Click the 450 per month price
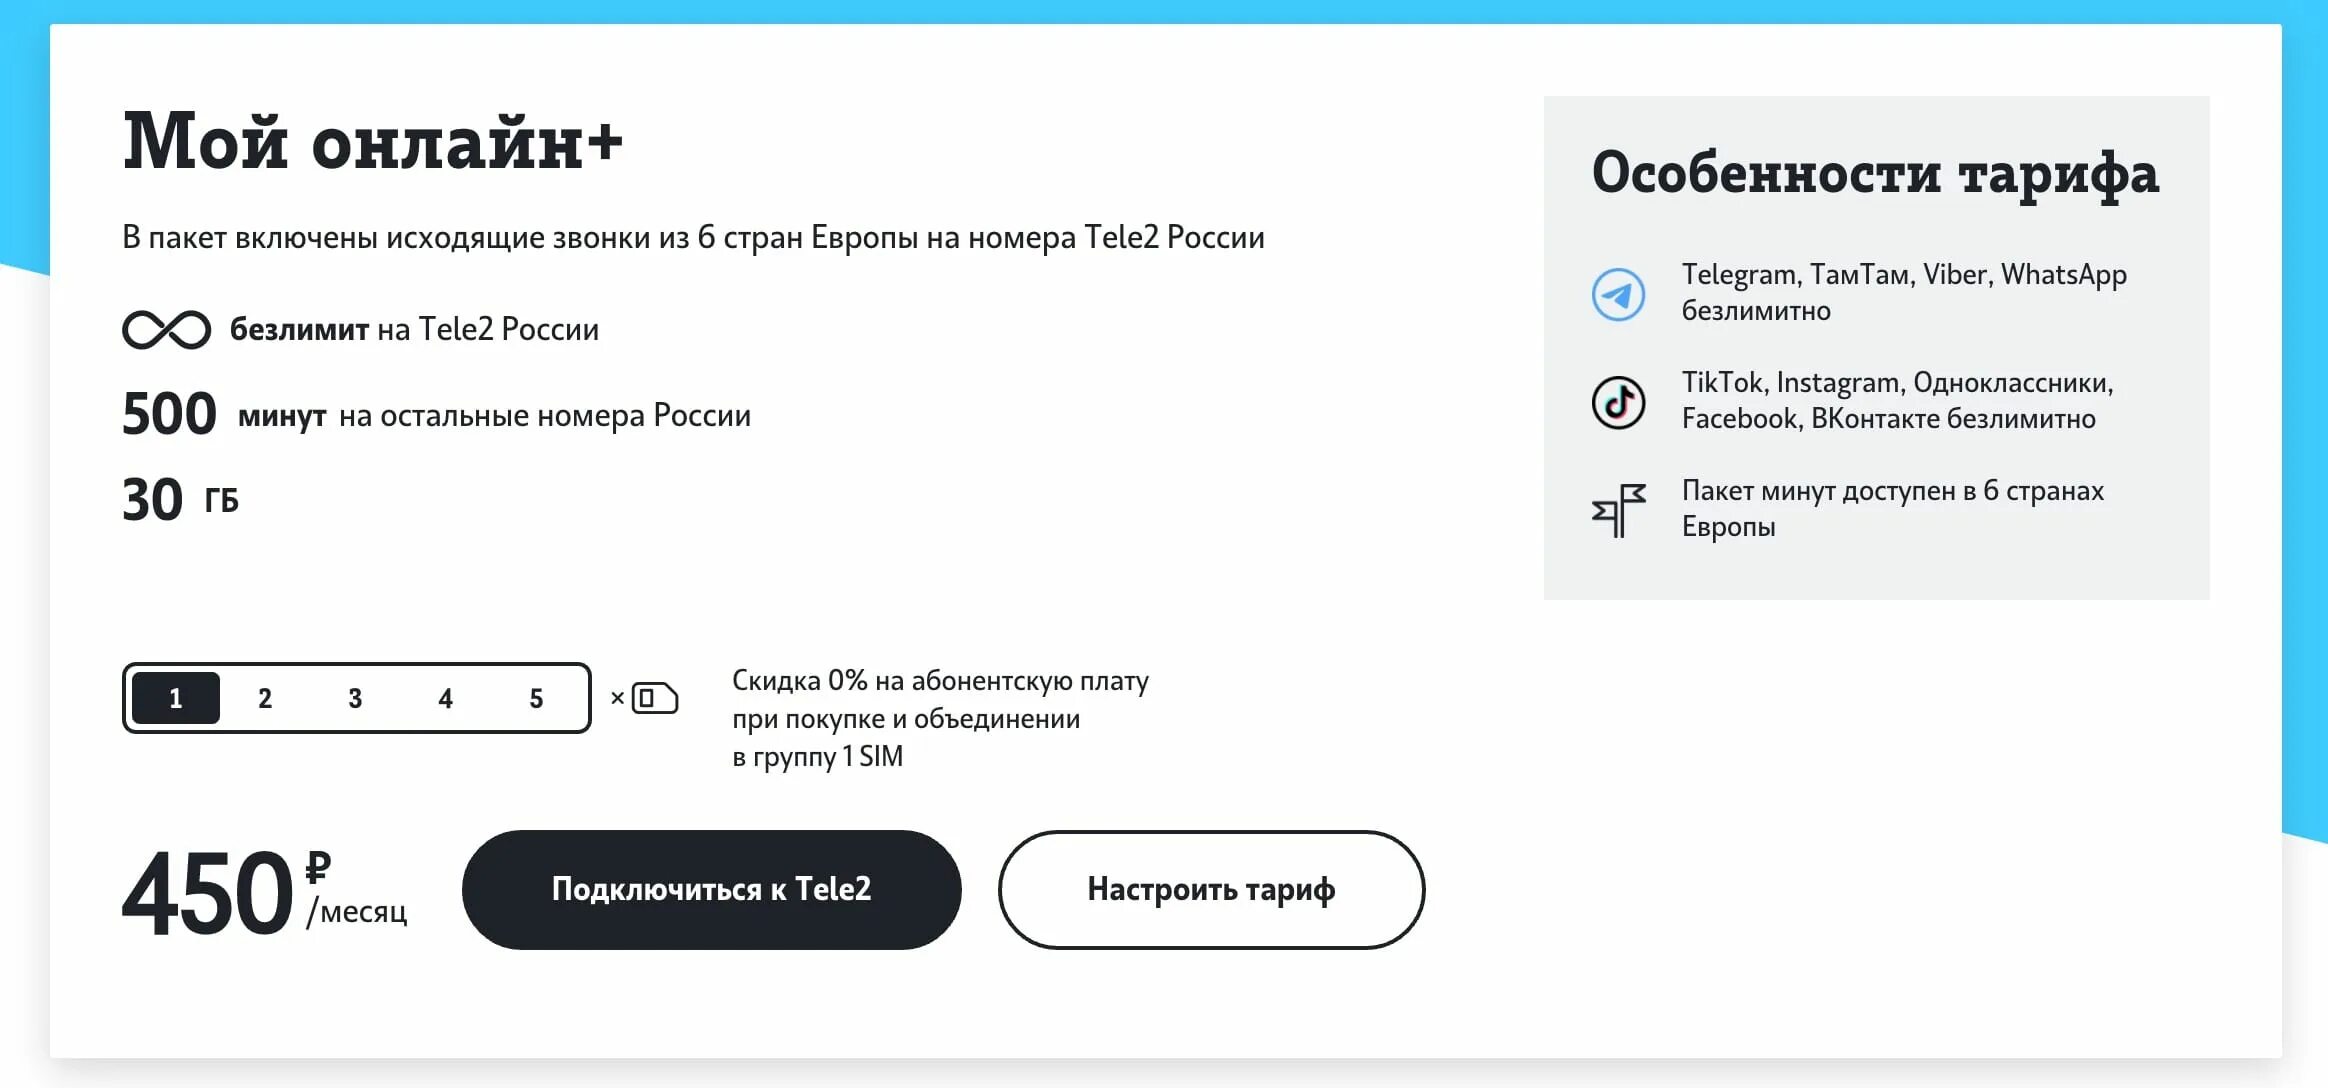This screenshot has height=1088, width=2328. [265, 892]
